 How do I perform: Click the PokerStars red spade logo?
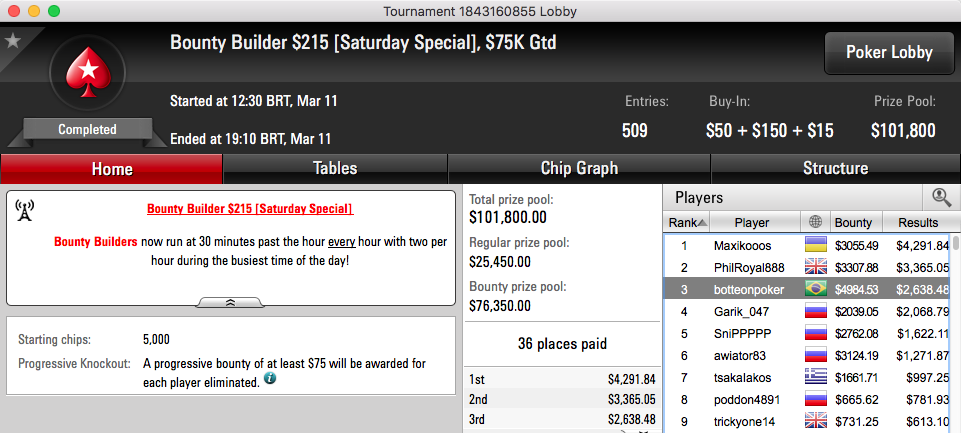click(x=88, y=72)
